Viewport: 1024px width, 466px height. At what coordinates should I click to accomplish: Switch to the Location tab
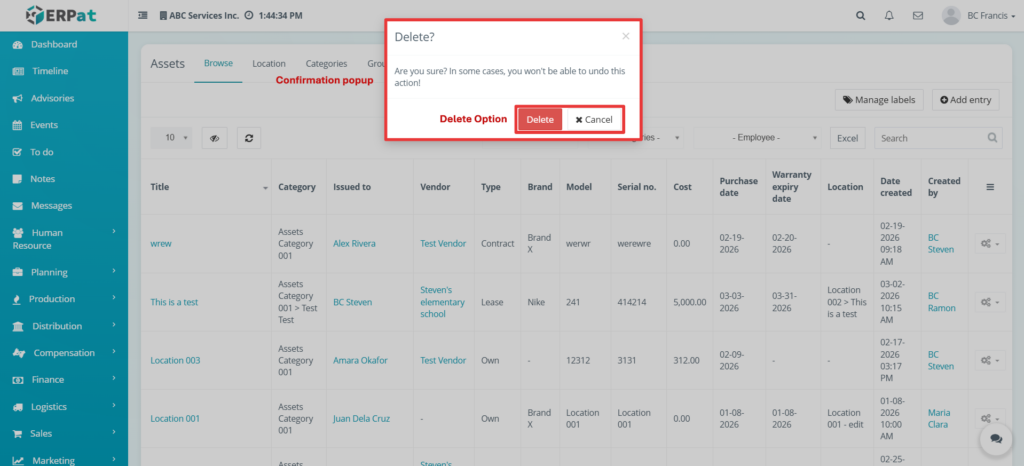(268, 63)
